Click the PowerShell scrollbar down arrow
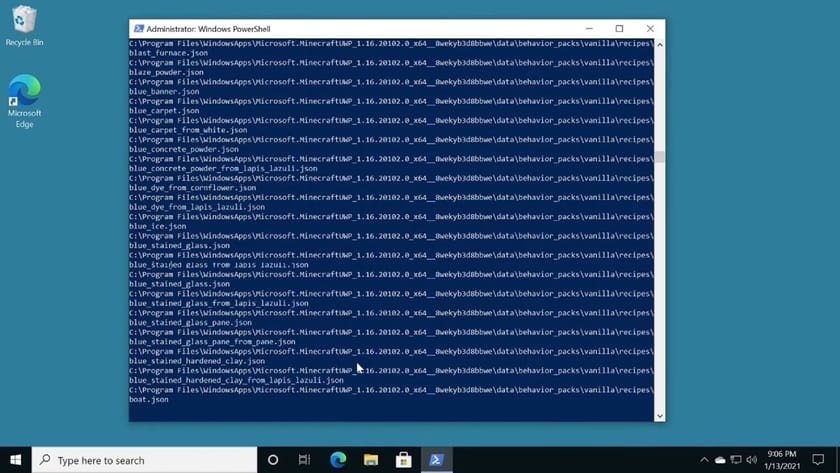The width and height of the screenshot is (840, 473). (659, 416)
